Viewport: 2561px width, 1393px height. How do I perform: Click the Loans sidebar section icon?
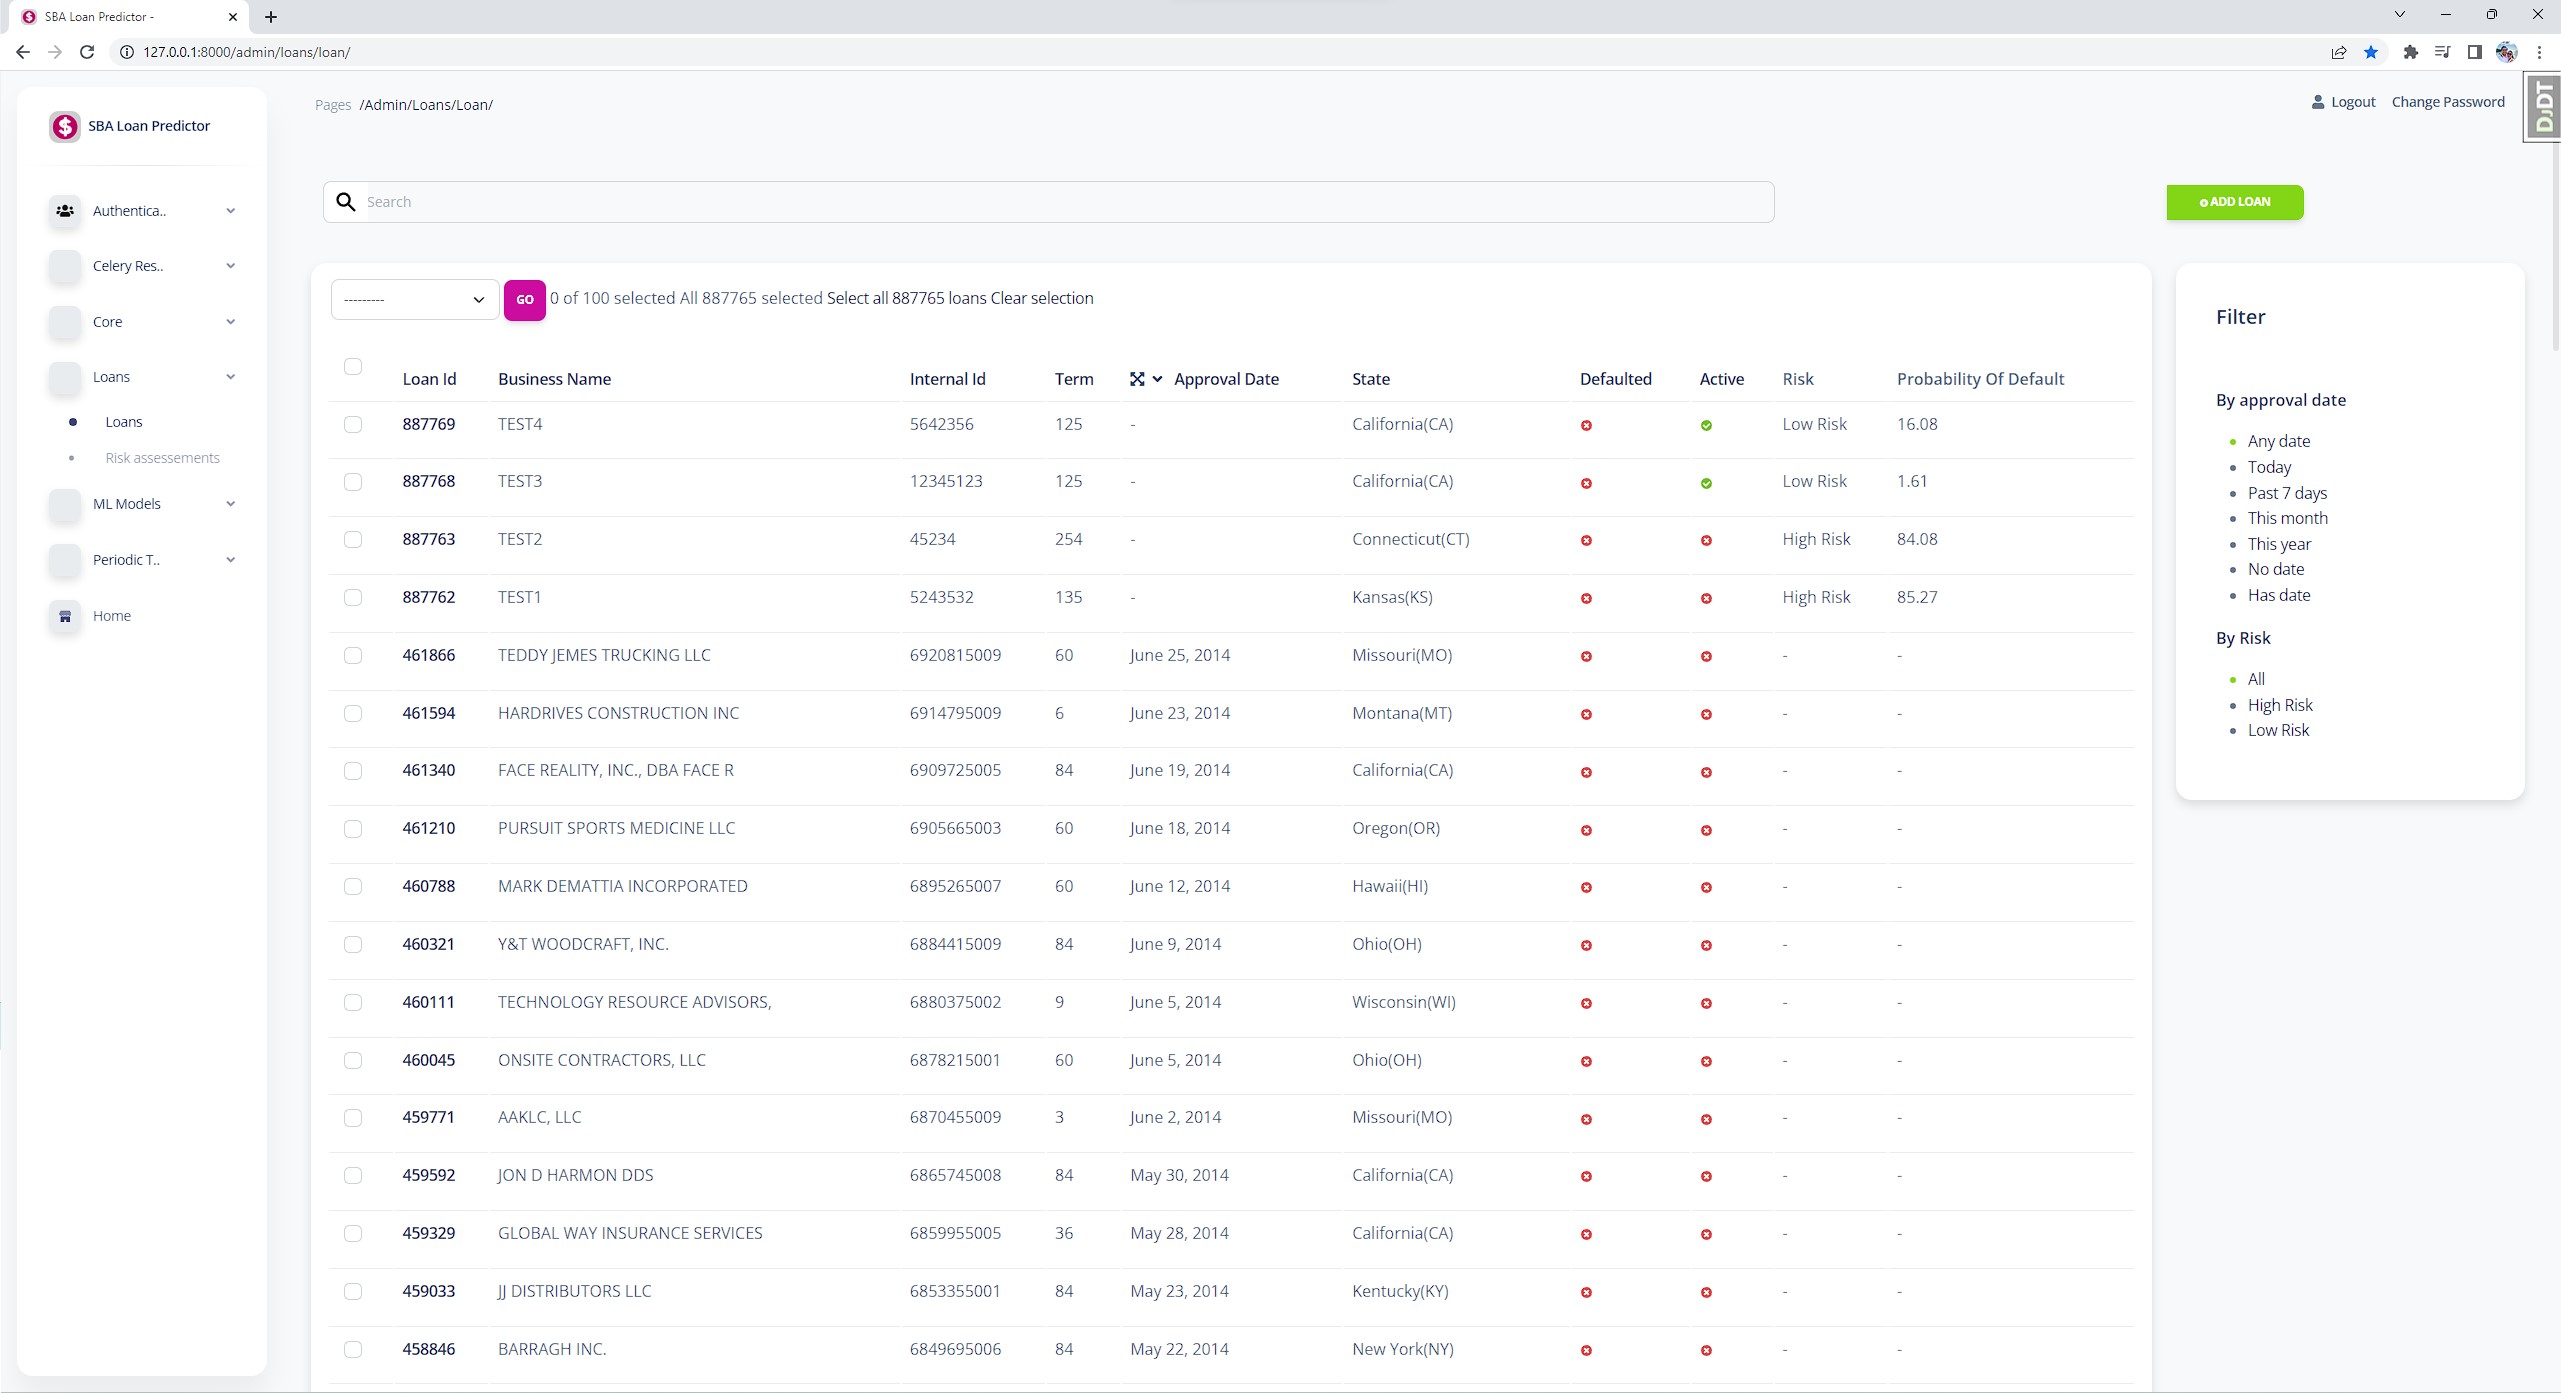coord(64,378)
